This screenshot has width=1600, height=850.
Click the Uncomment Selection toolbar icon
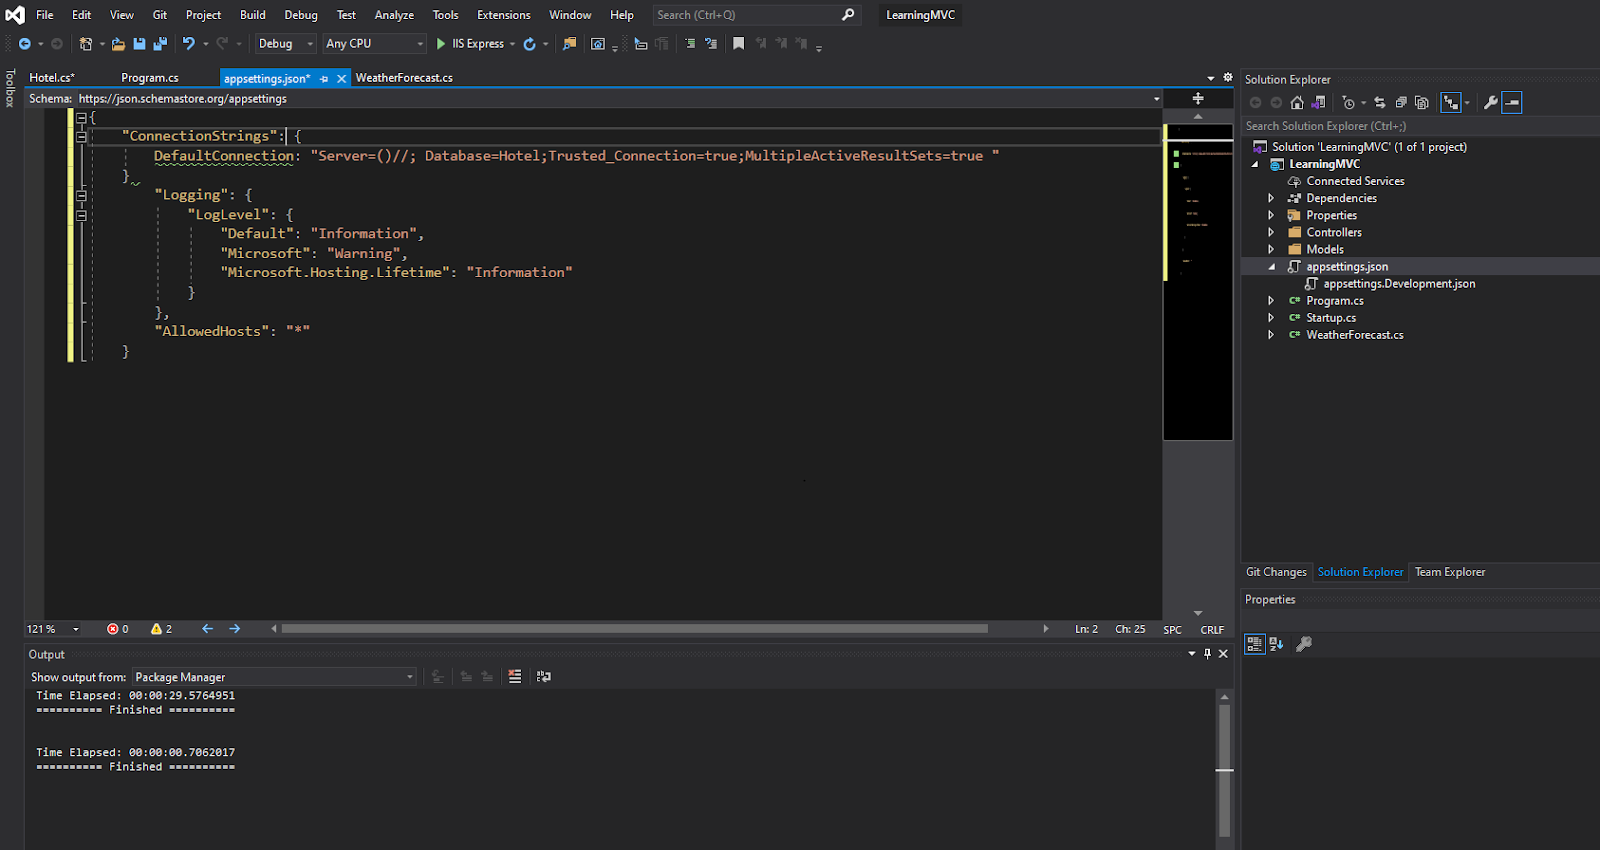pos(711,44)
